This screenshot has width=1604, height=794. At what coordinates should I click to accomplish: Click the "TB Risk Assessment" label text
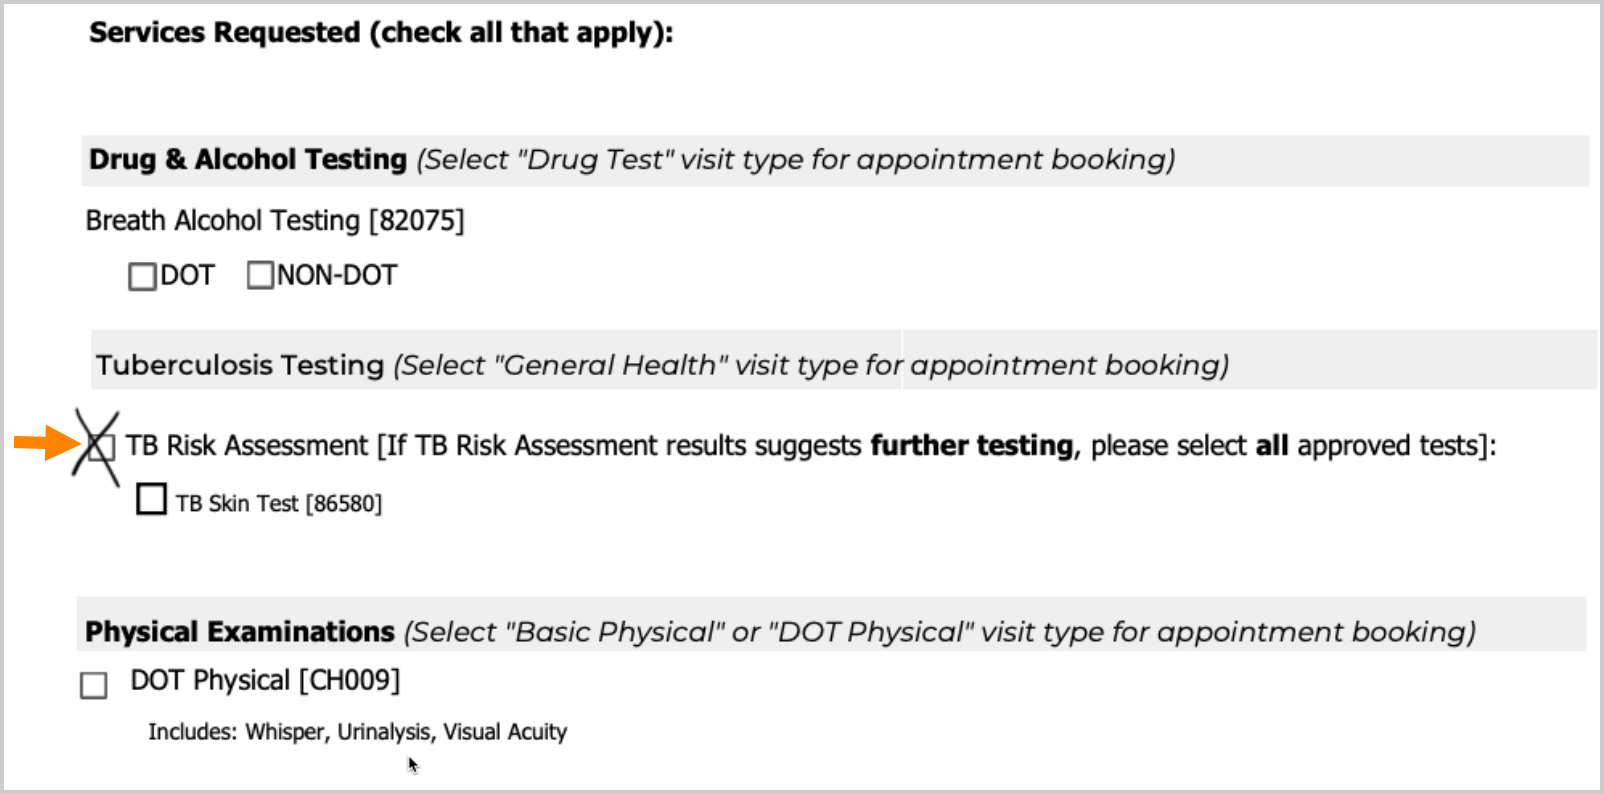click(x=247, y=446)
